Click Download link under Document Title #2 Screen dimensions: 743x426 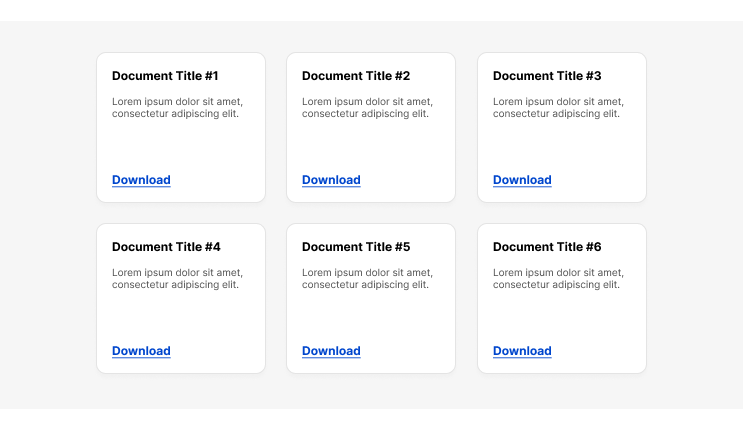point(331,180)
